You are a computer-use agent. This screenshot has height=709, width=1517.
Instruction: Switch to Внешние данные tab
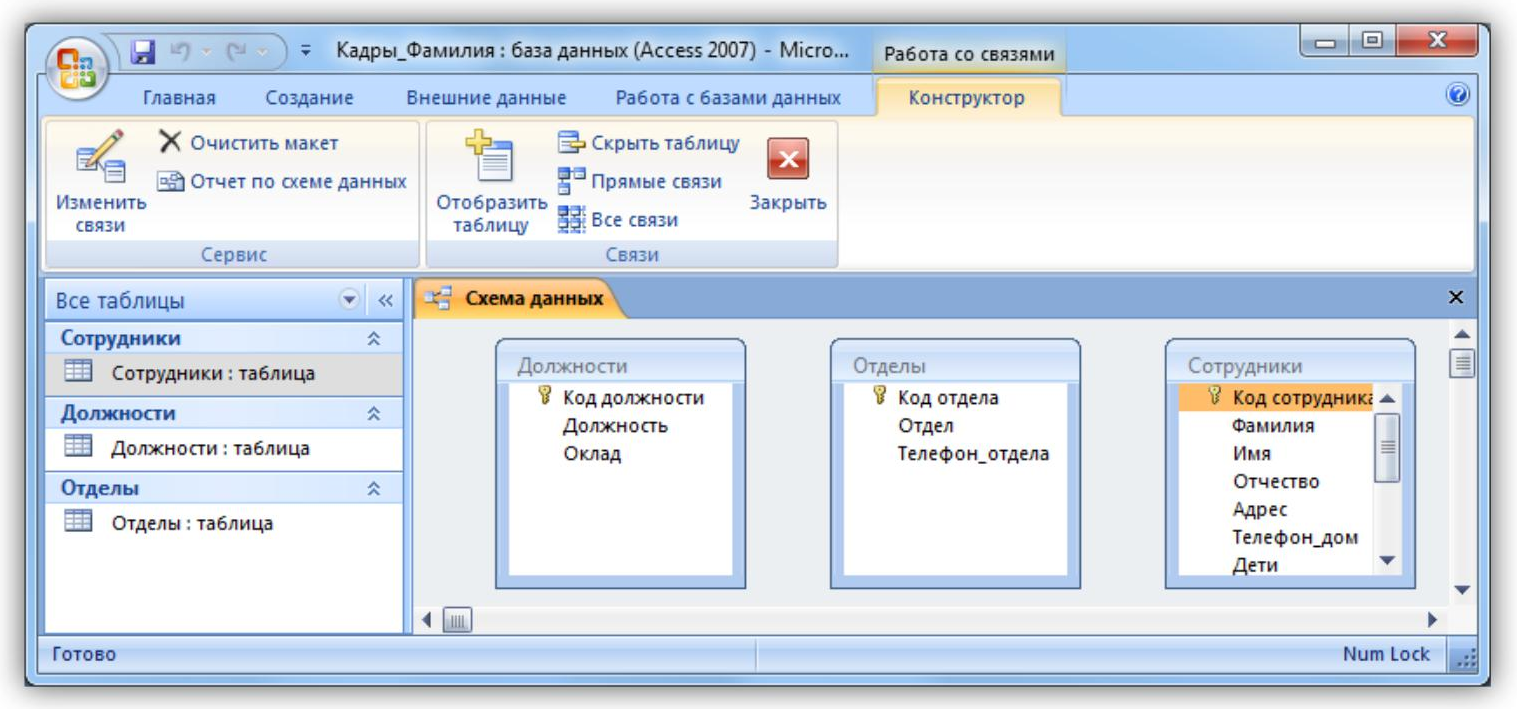pos(486,98)
